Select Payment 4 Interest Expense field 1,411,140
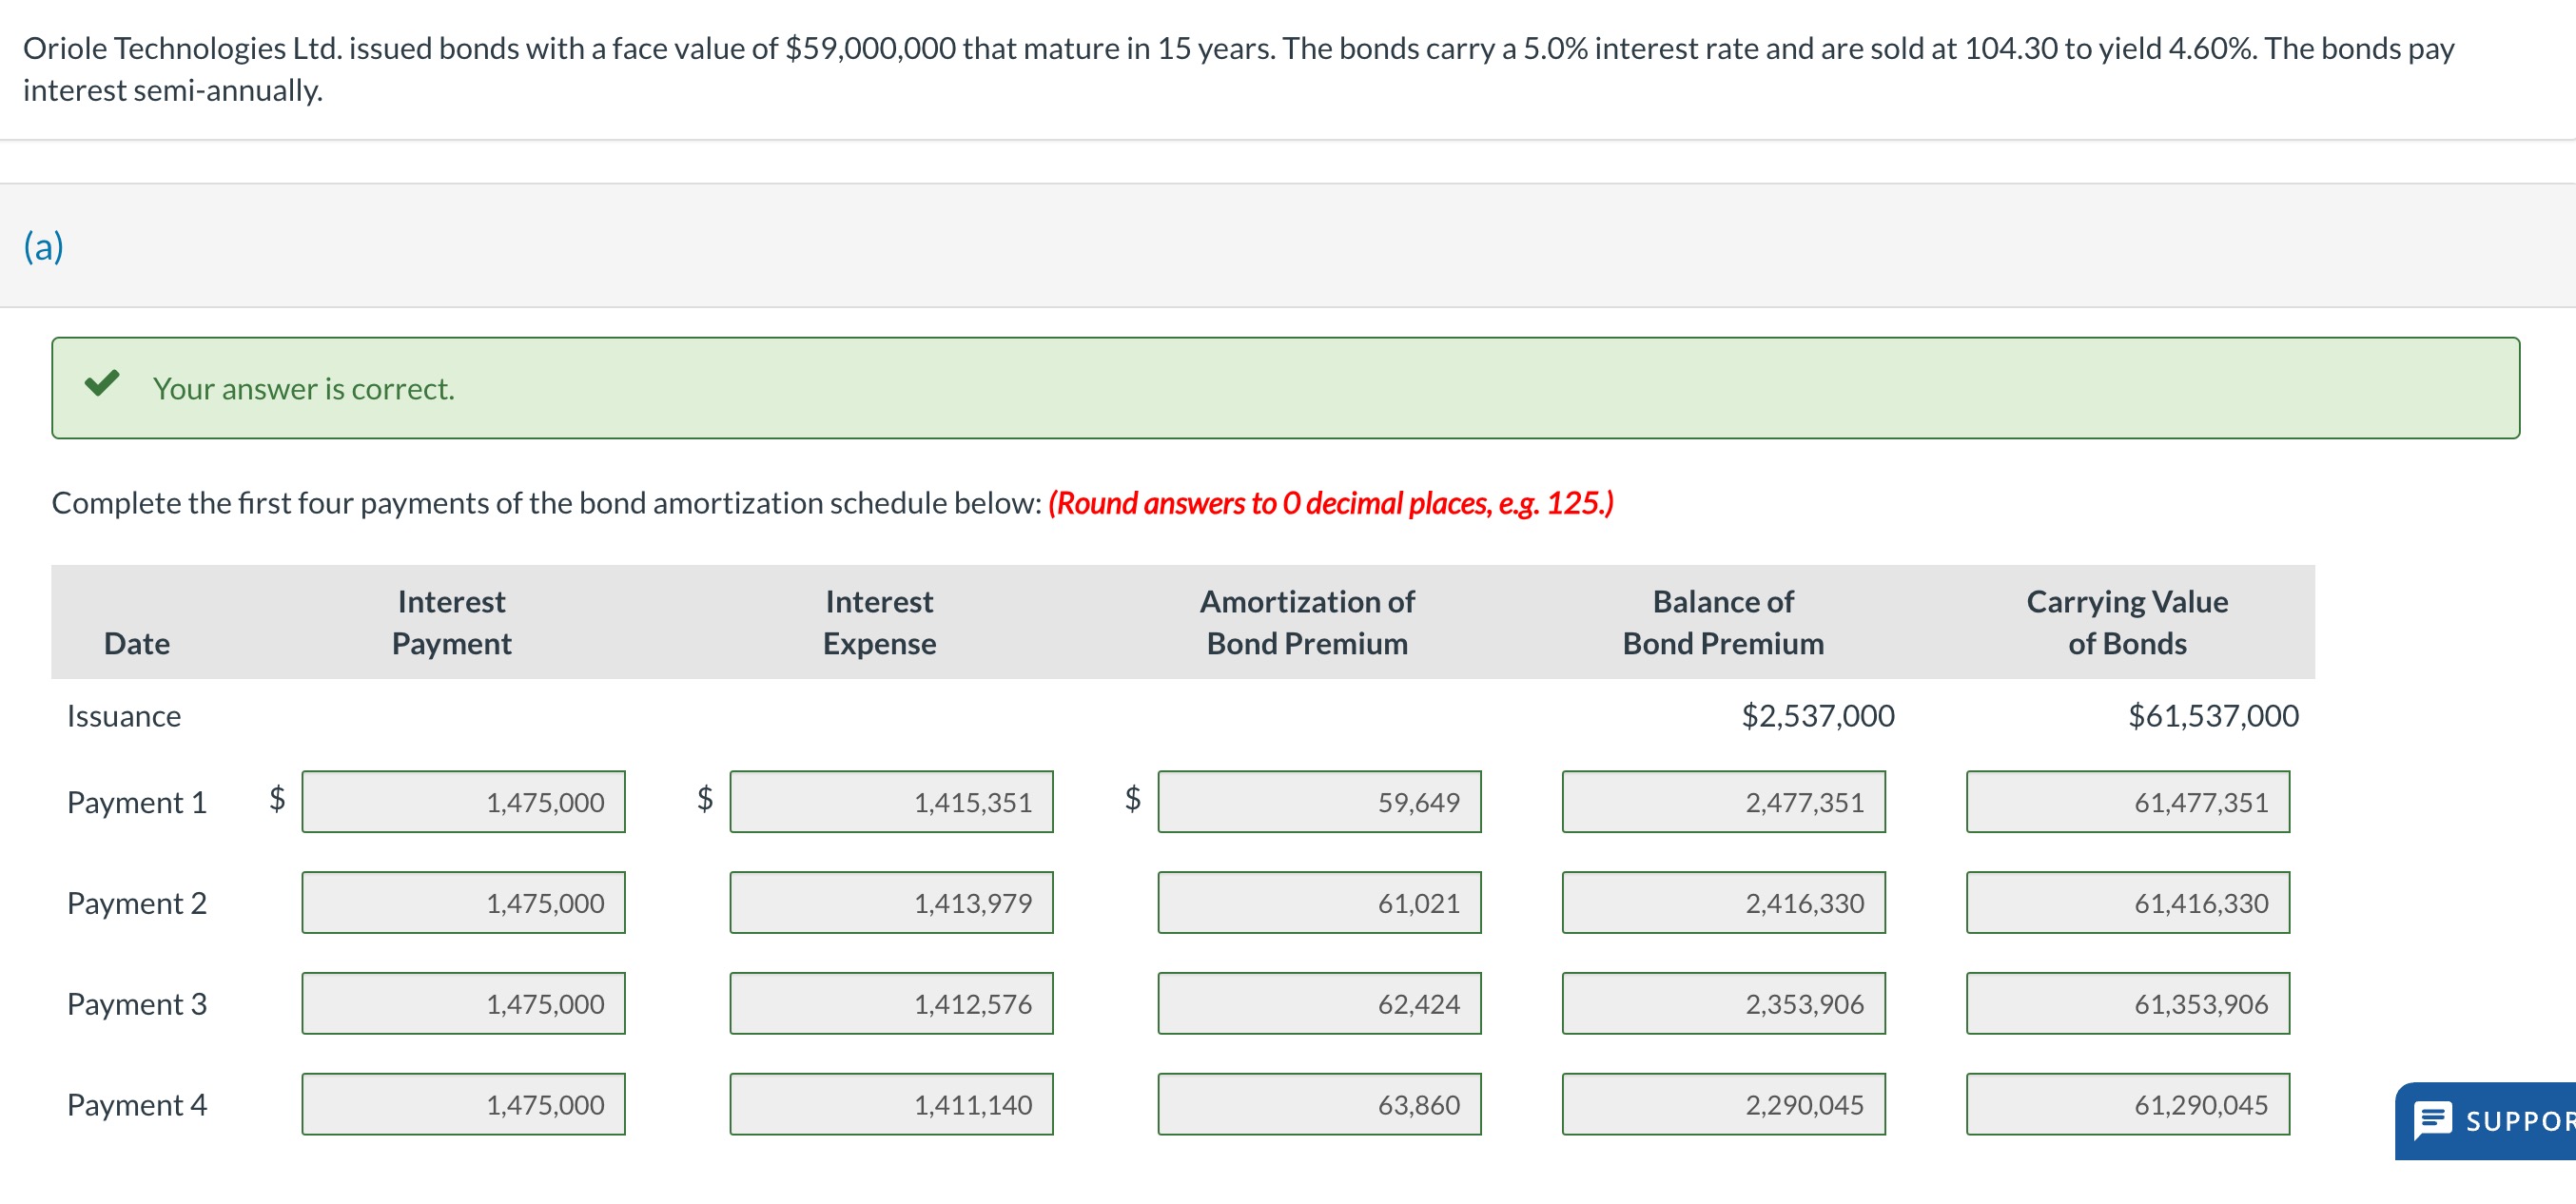Image resolution: width=2576 pixels, height=1204 pixels. click(x=891, y=1104)
